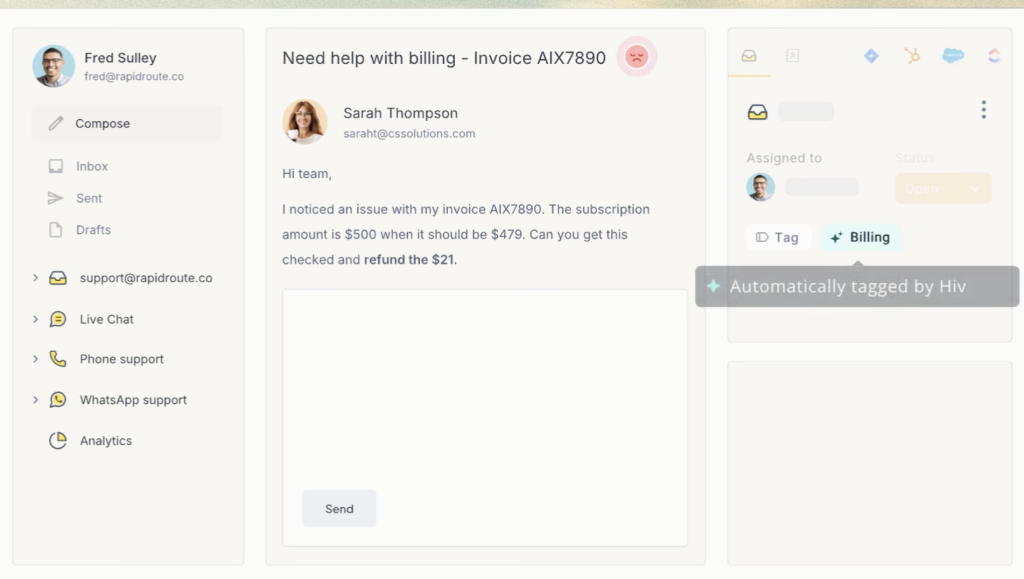This screenshot has height=579, width=1024.
Task: Open the Sent folder
Action: (89, 198)
